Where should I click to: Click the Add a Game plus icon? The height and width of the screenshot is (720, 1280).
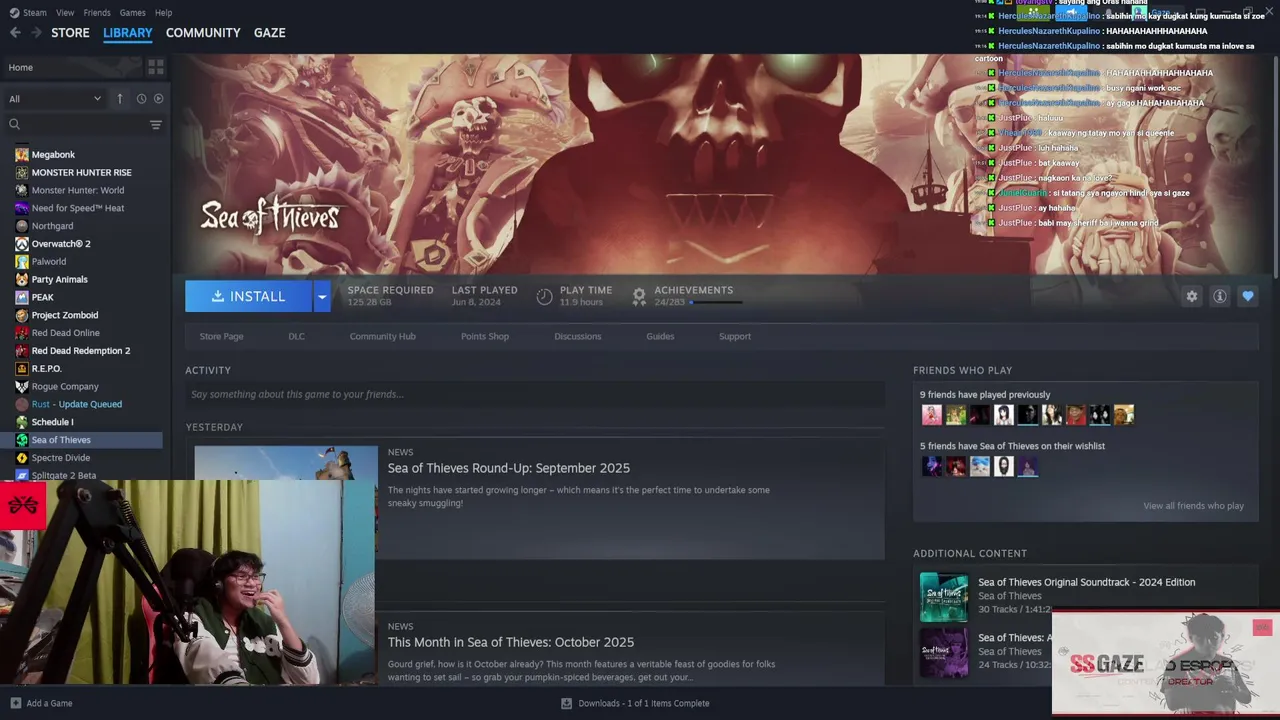pos(15,703)
